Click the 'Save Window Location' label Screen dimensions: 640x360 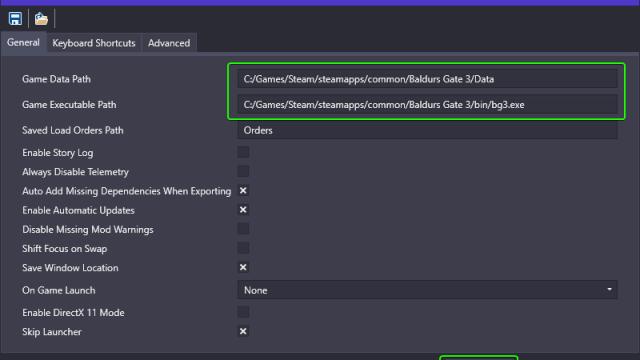pyautogui.click(x=70, y=268)
